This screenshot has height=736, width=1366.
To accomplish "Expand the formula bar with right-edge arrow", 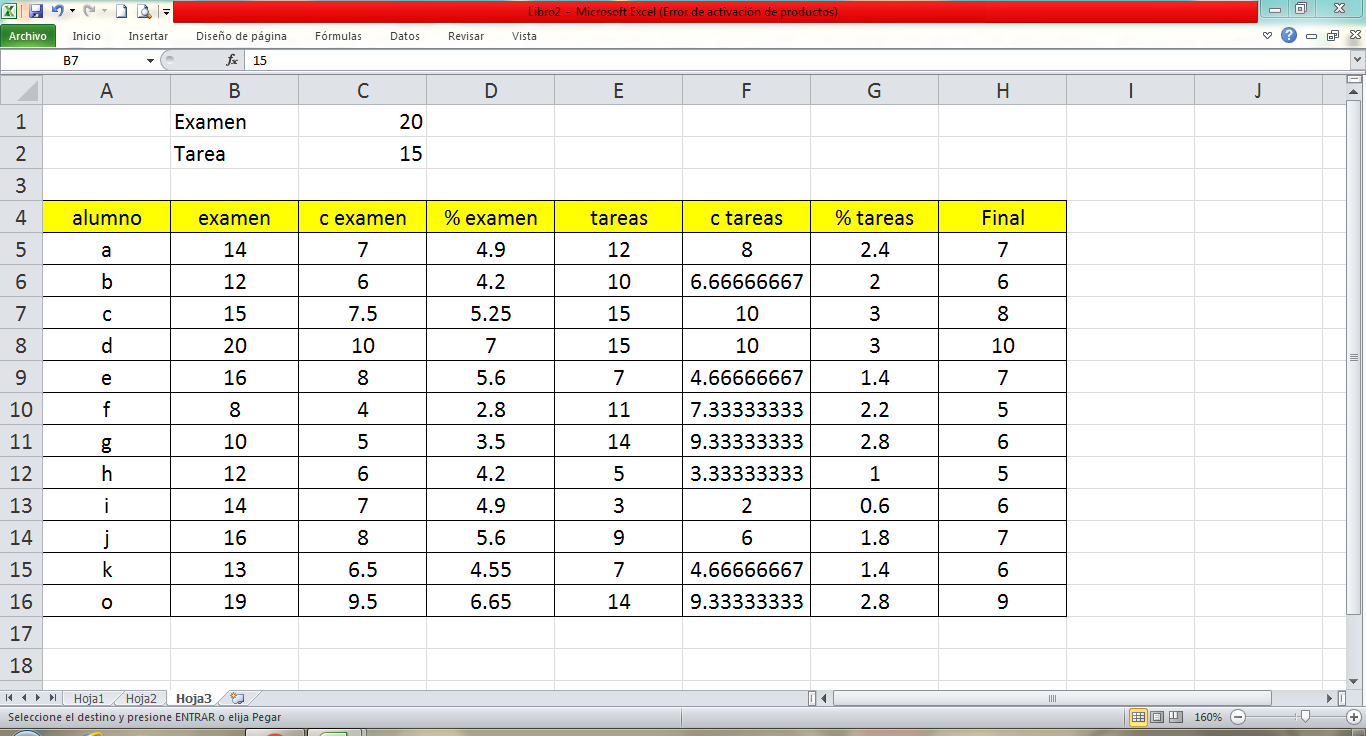I will tap(1357, 61).
